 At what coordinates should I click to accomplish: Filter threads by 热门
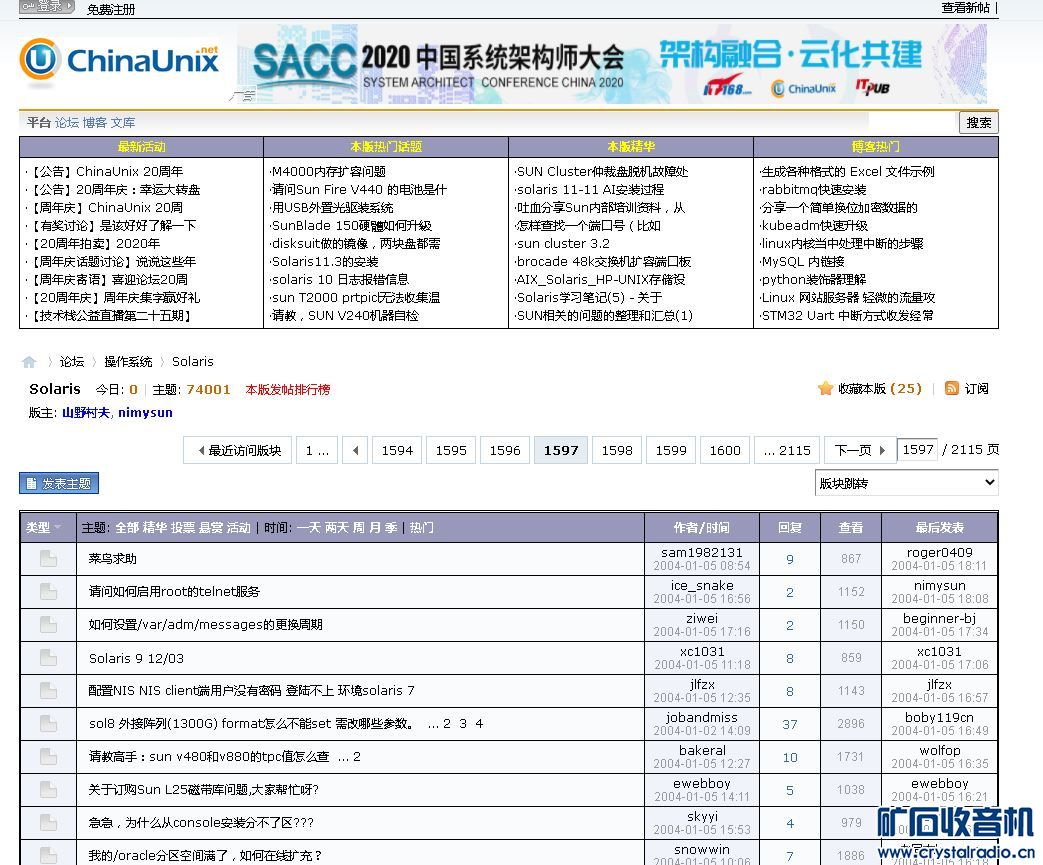coord(422,528)
